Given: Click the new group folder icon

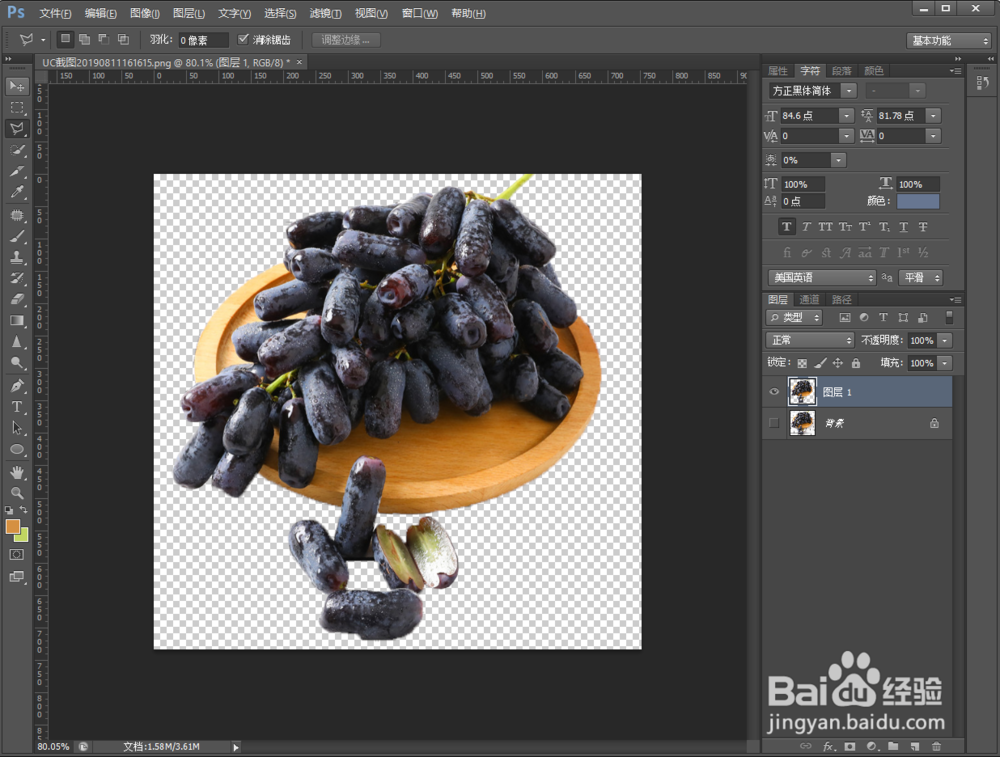Looking at the screenshot, I should tap(893, 746).
